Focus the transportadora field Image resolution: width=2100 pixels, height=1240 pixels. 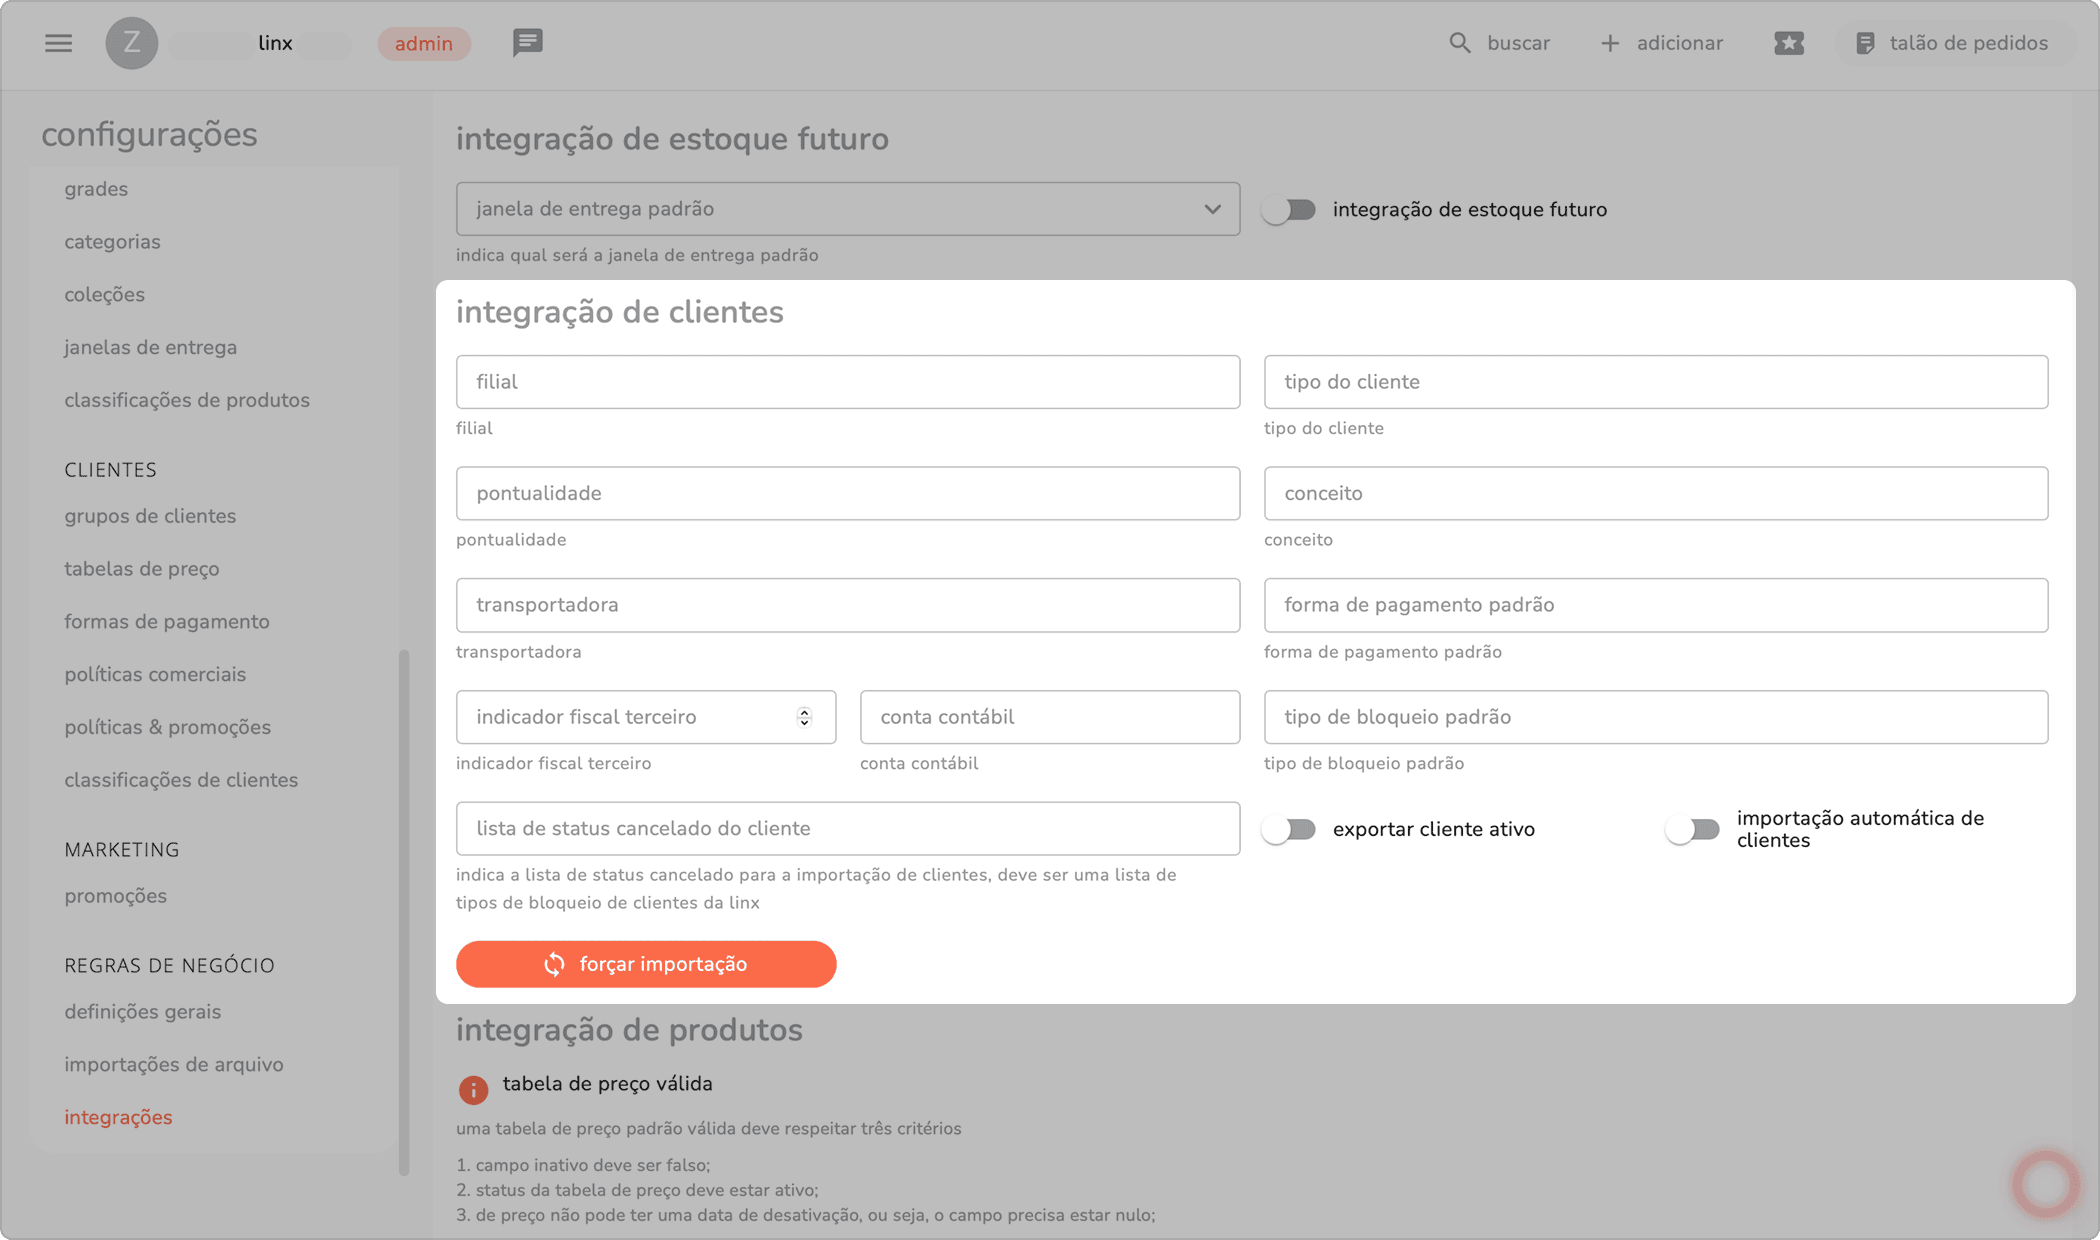point(848,605)
